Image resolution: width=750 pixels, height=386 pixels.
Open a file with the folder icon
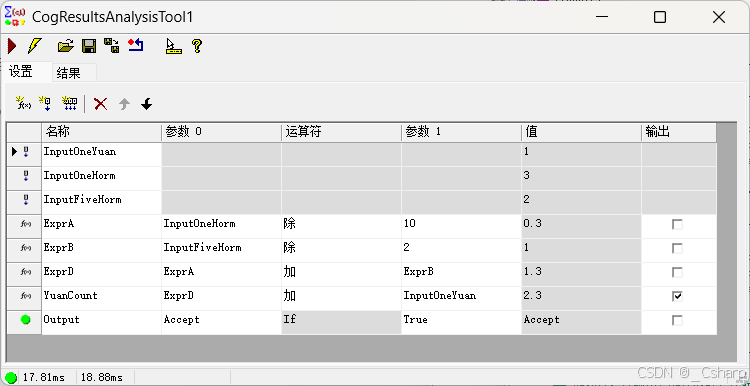click(x=66, y=46)
